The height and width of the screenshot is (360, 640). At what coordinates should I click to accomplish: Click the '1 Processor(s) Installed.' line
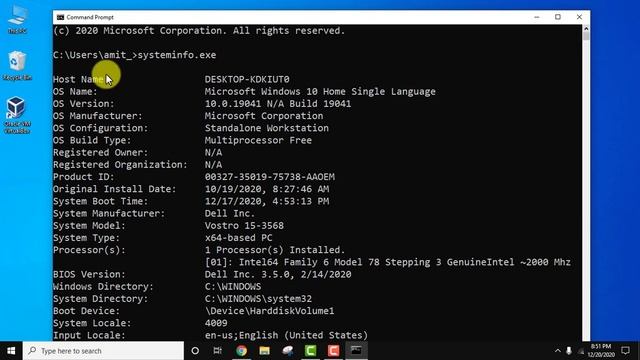pyautogui.click(x=275, y=250)
